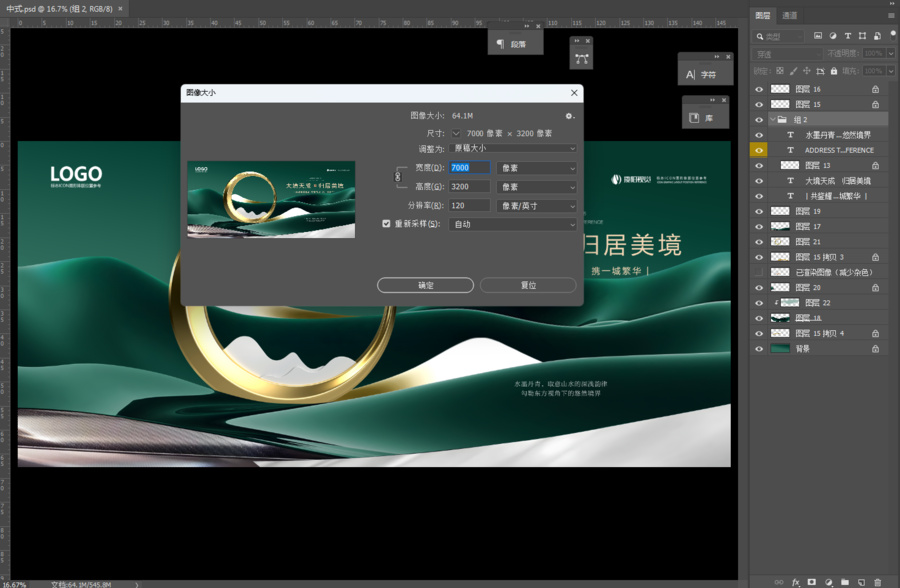Open the Libraries (库) collapsed panel
The width and height of the screenshot is (900, 588).
coord(705,118)
